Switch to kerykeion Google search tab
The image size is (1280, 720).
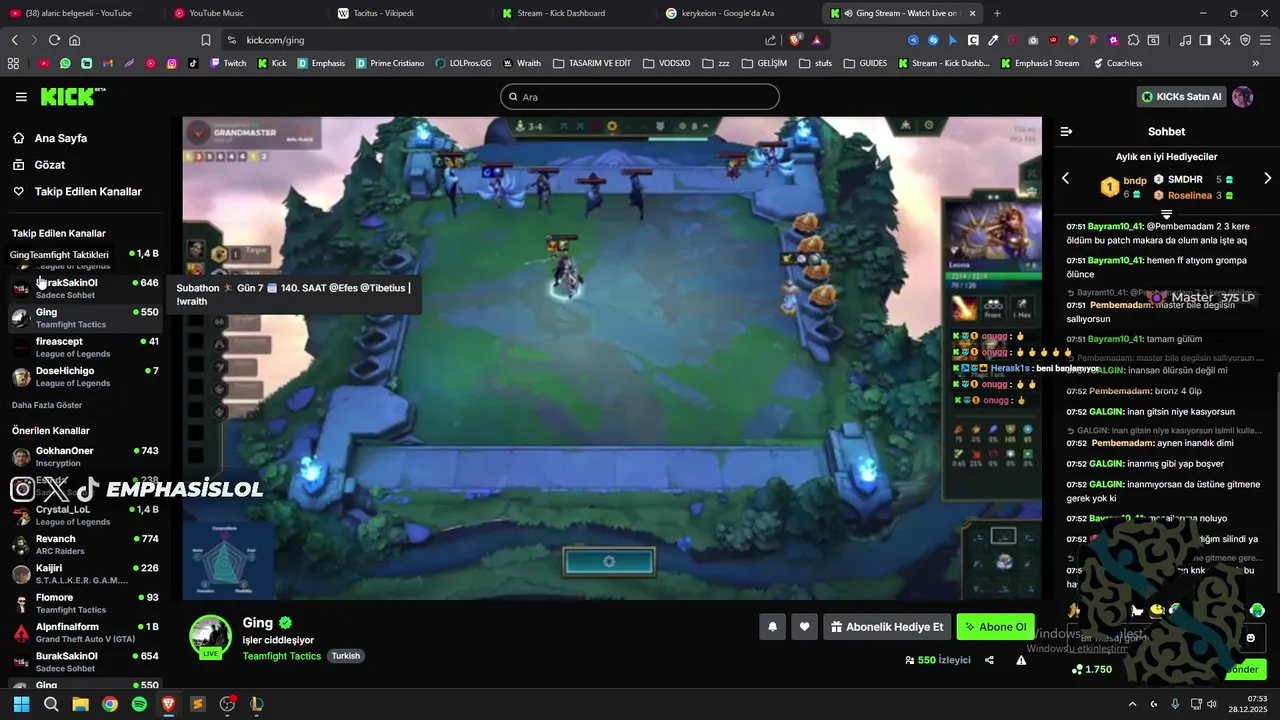click(737, 13)
